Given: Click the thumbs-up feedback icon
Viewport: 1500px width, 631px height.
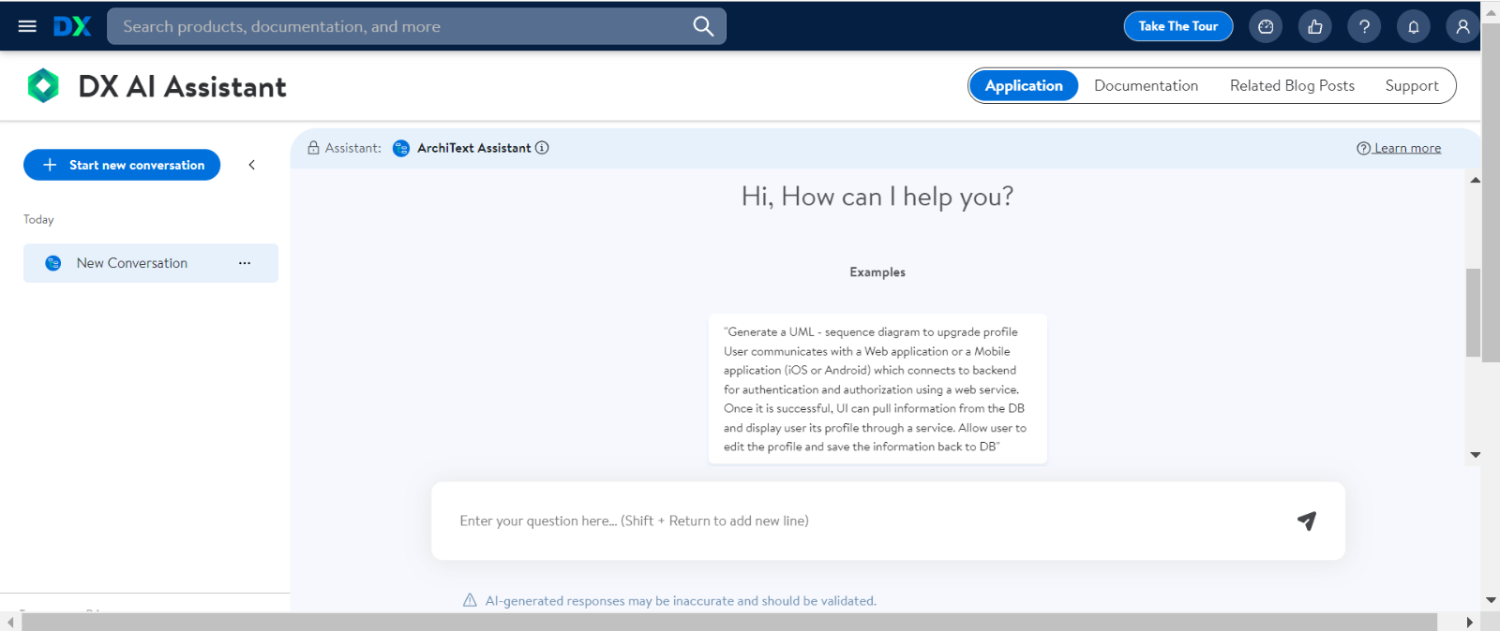Looking at the screenshot, I should click(1315, 27).
